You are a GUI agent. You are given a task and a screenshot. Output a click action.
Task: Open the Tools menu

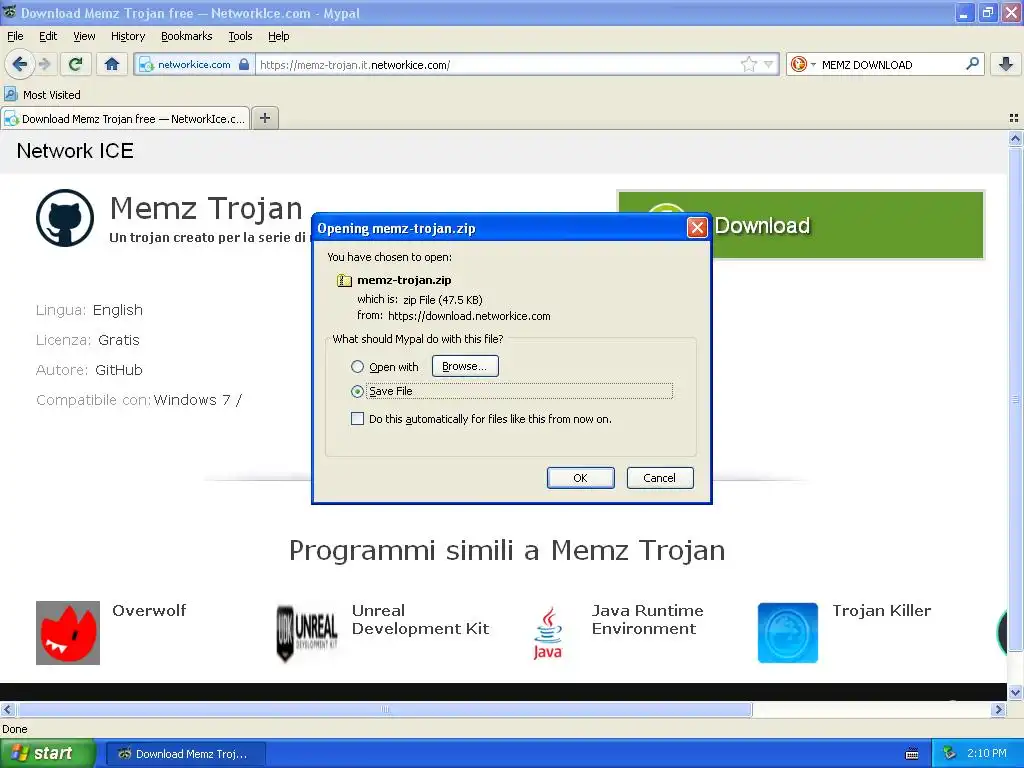click(240, 37)
